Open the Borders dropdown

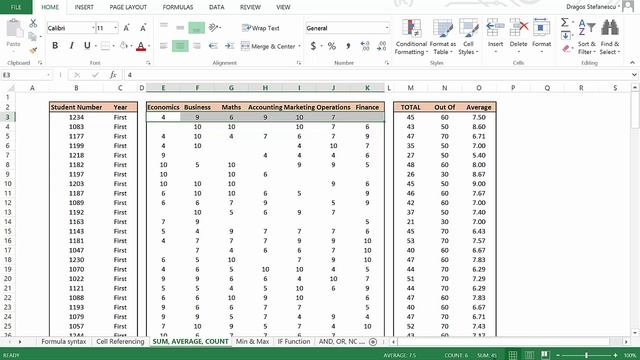(x=113, y=46)
